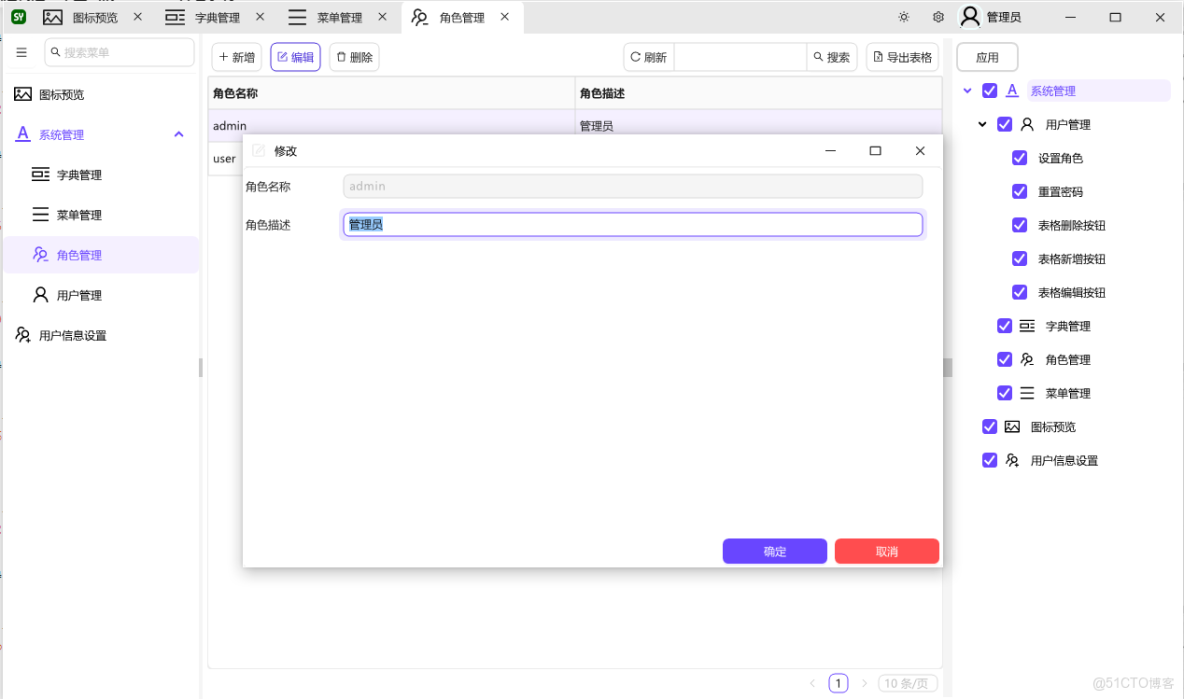Disable the 表格删除按钮 permission

point(1020,225)
